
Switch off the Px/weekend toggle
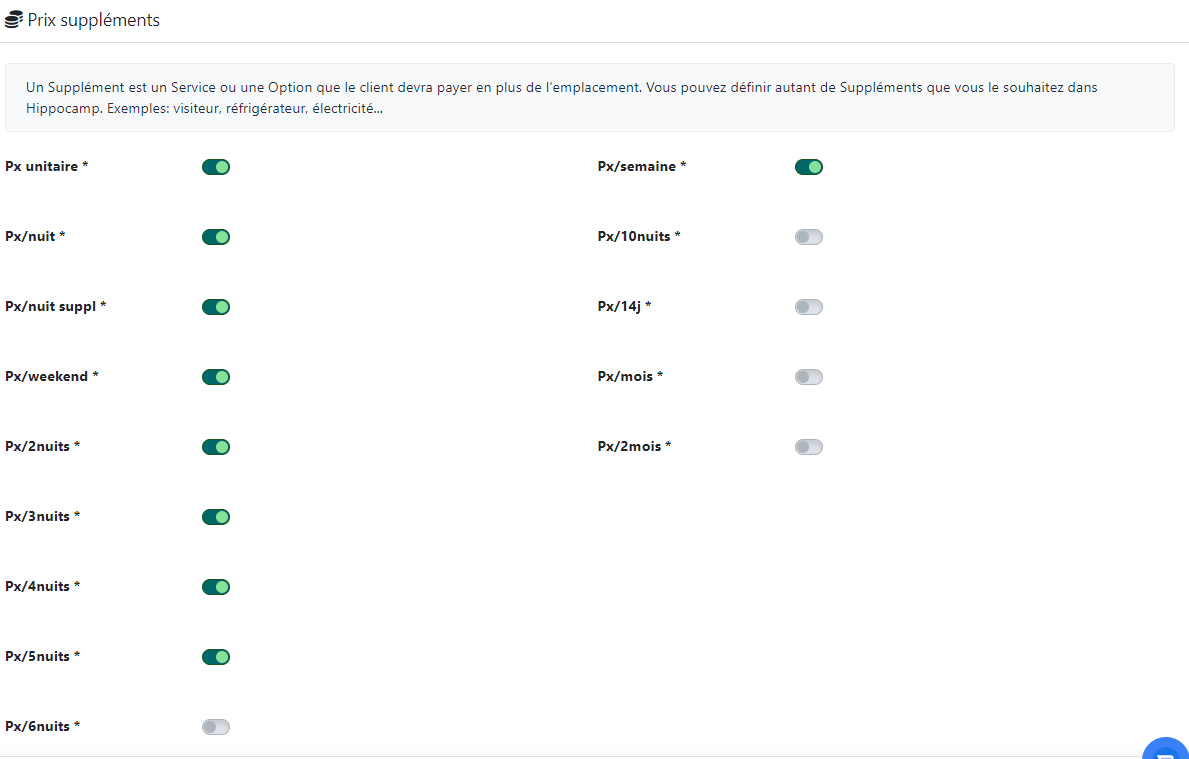click(x=216, y=377)
